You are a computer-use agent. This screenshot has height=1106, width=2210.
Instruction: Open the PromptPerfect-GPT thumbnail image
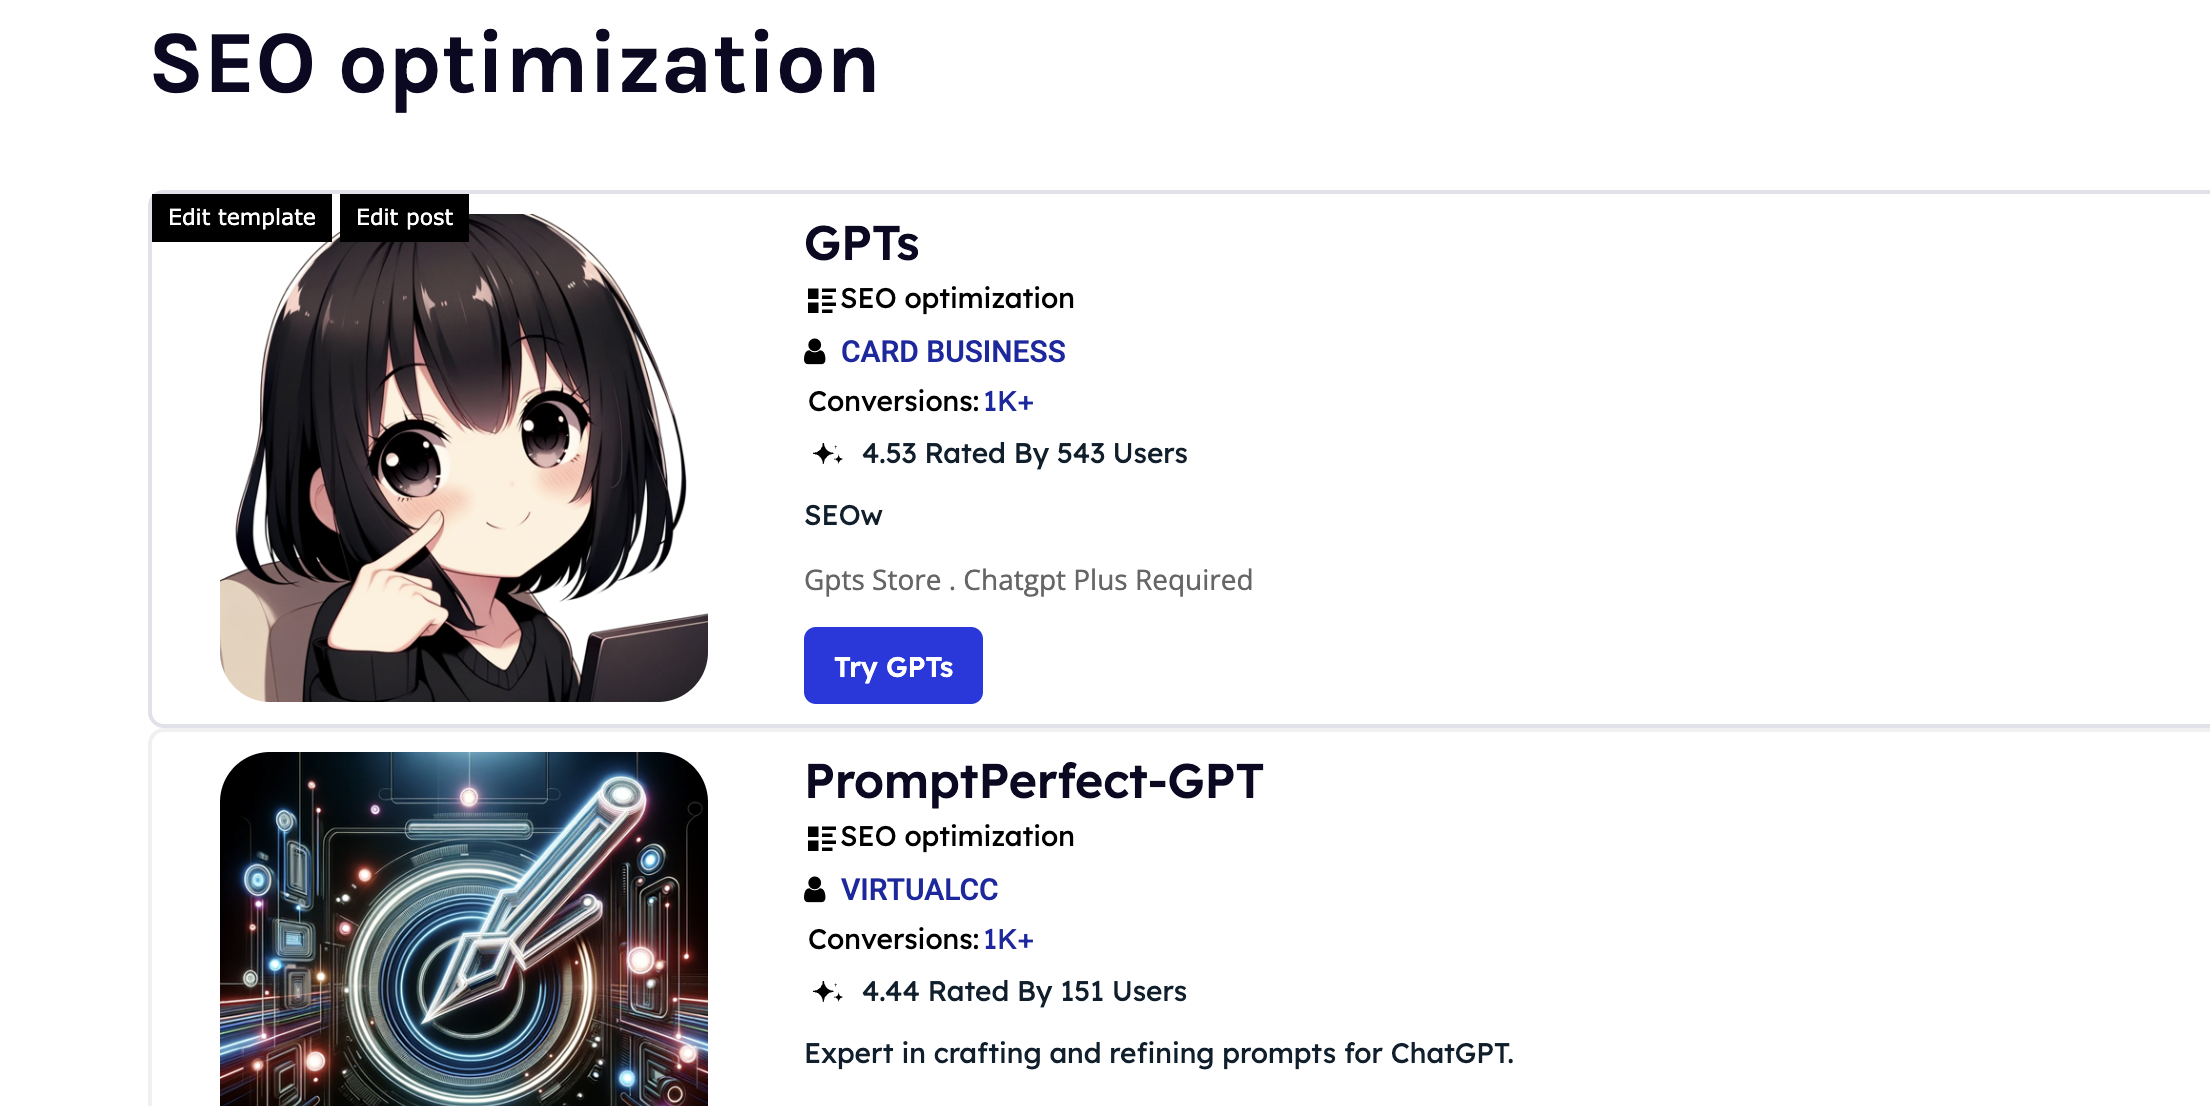click(x=463, y=930)
